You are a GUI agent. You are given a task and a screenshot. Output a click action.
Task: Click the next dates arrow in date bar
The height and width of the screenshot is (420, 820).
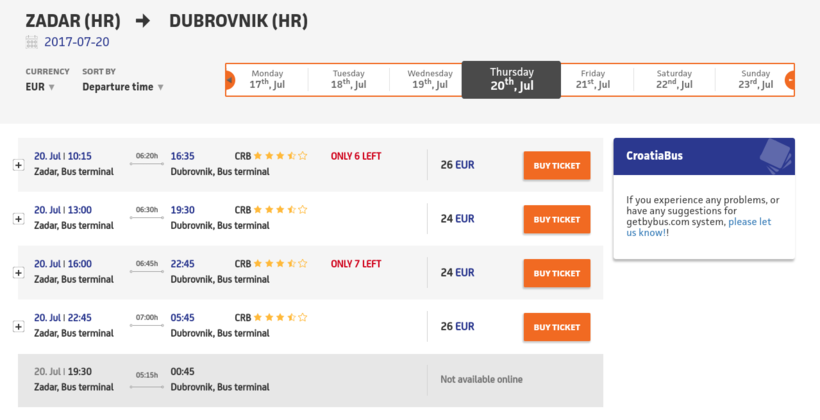click(790, 79)
